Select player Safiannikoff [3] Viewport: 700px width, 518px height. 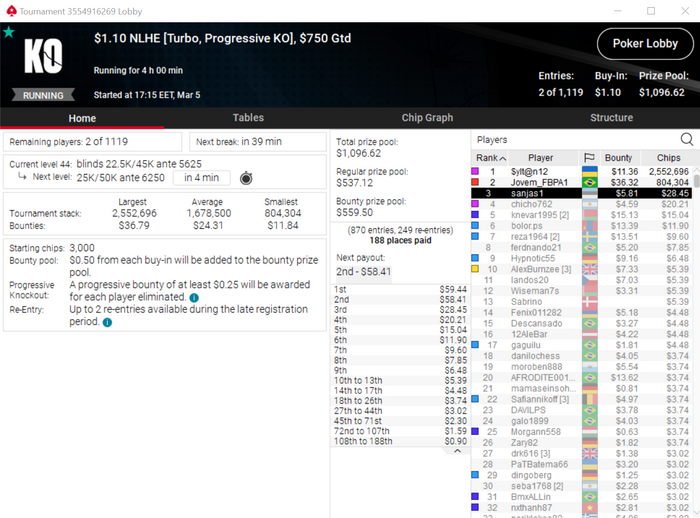tap(582, 399)
